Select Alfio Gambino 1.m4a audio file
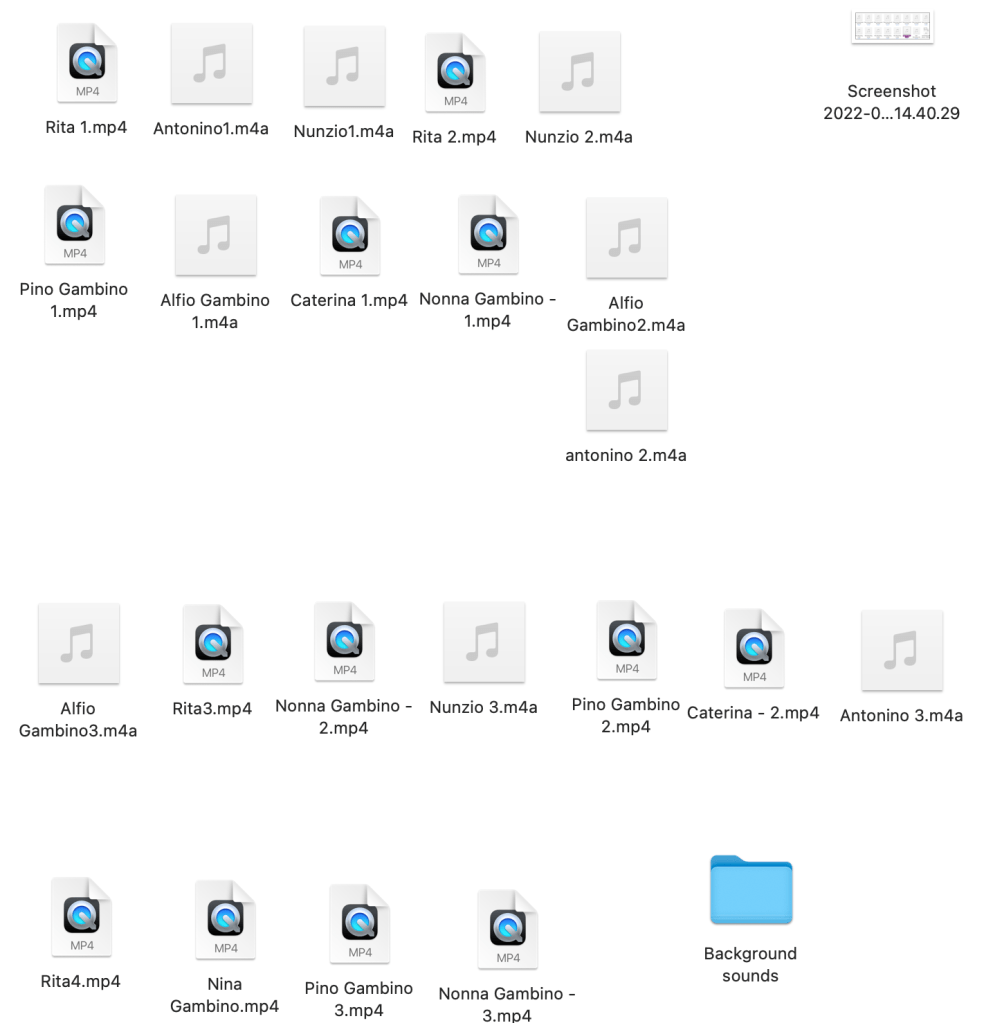Viewport: 984px width, 1023px height. [x=215, y=235]
